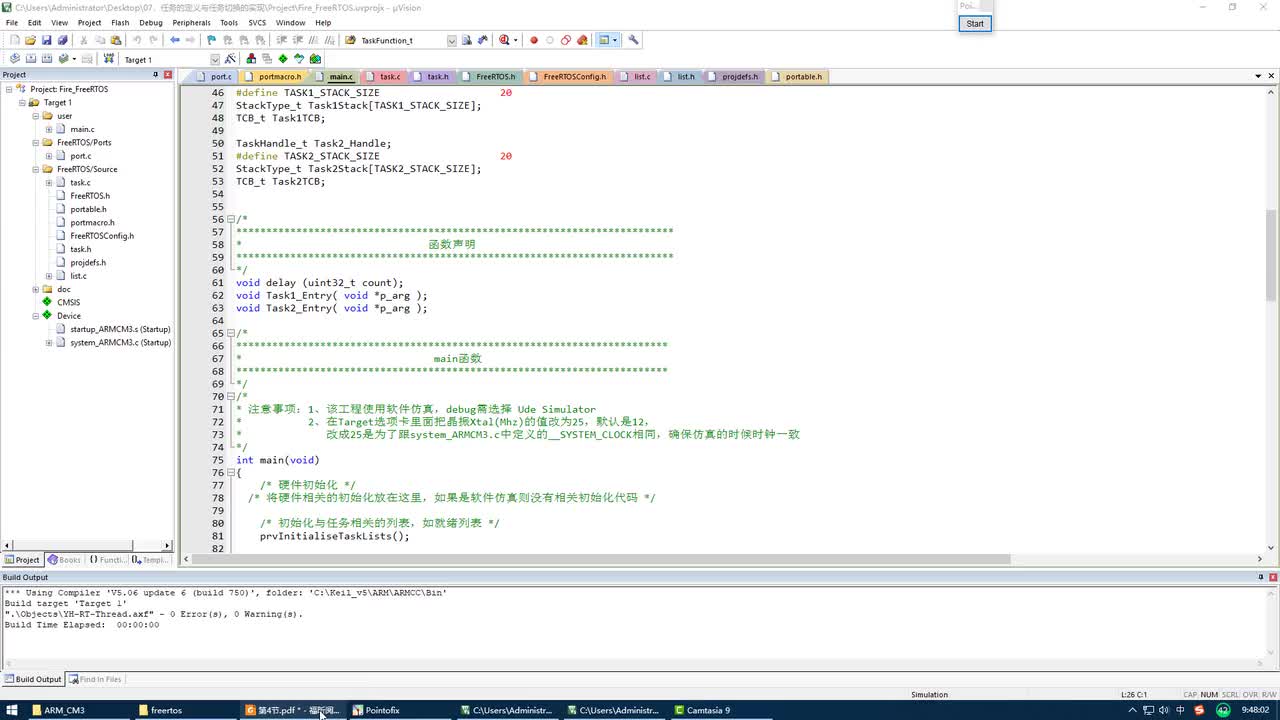
Task: Select CMSIS component in project tree
Action: click(x=68, y=302)
